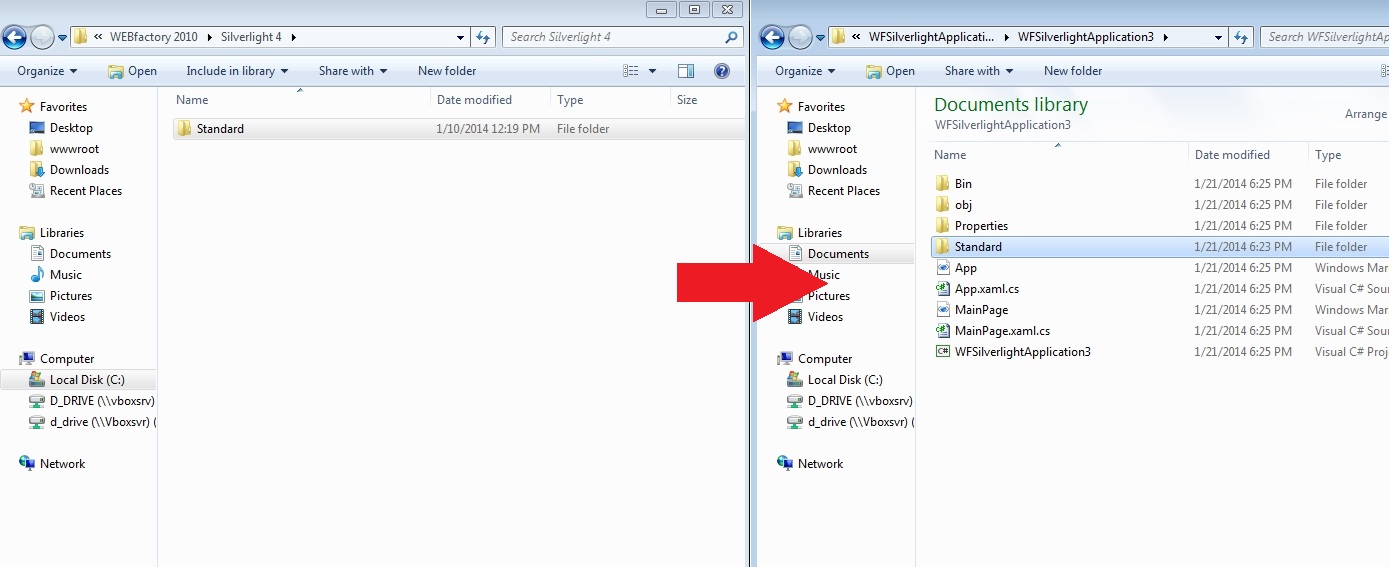Click refresh icon beside left address bar
Screen dimensions: 1389x567
point(483,37)
